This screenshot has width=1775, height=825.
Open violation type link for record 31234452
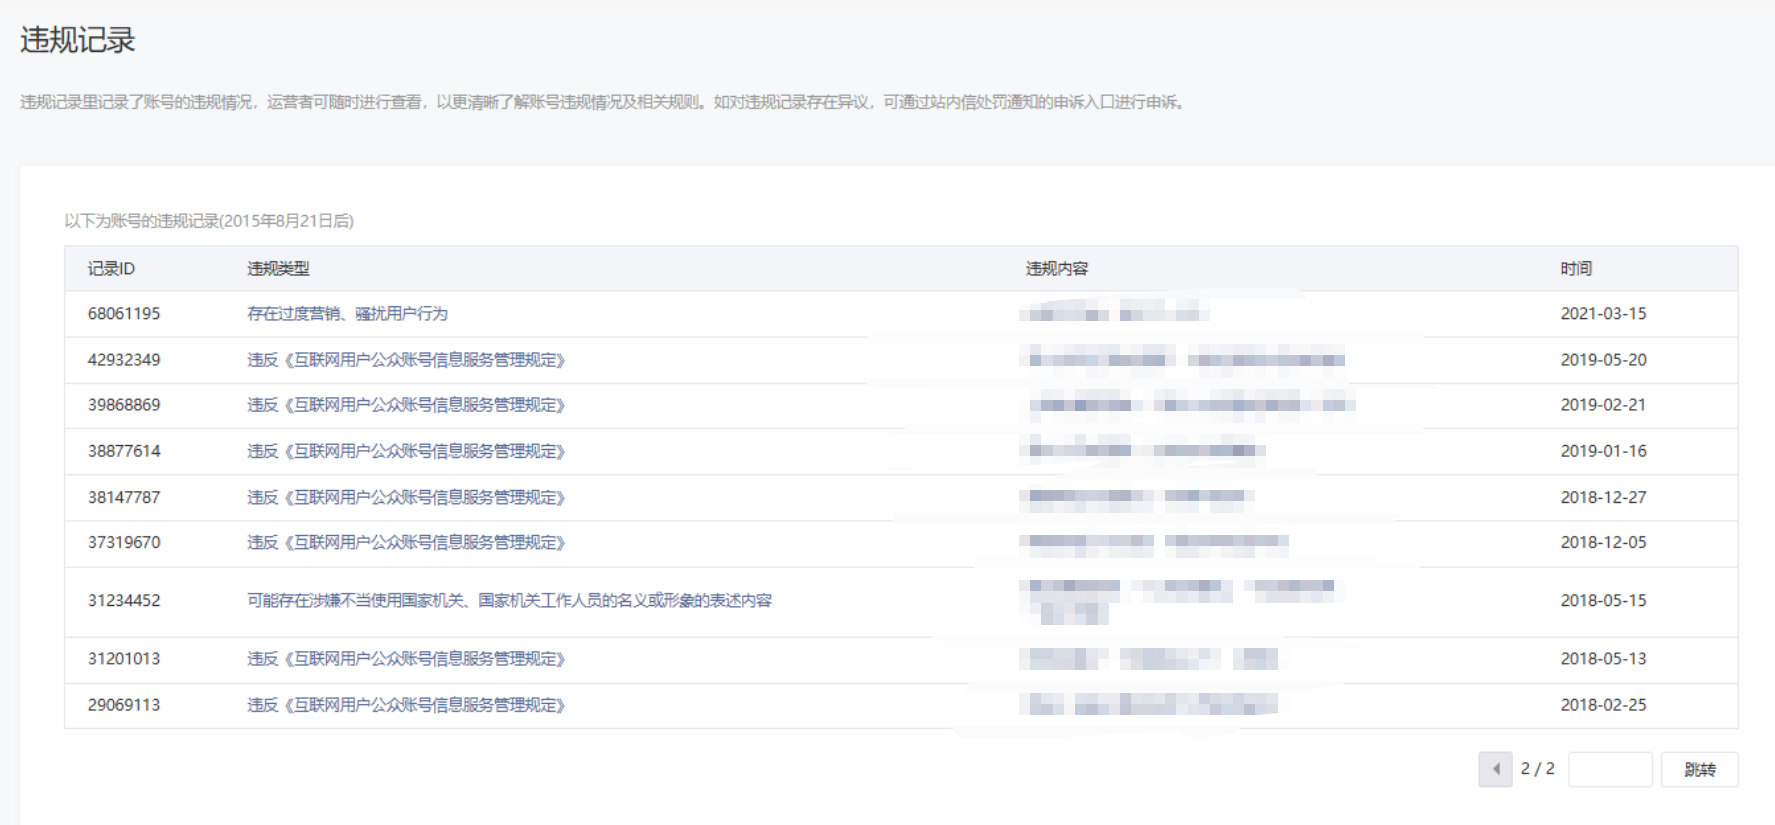[x=510, y=600]
